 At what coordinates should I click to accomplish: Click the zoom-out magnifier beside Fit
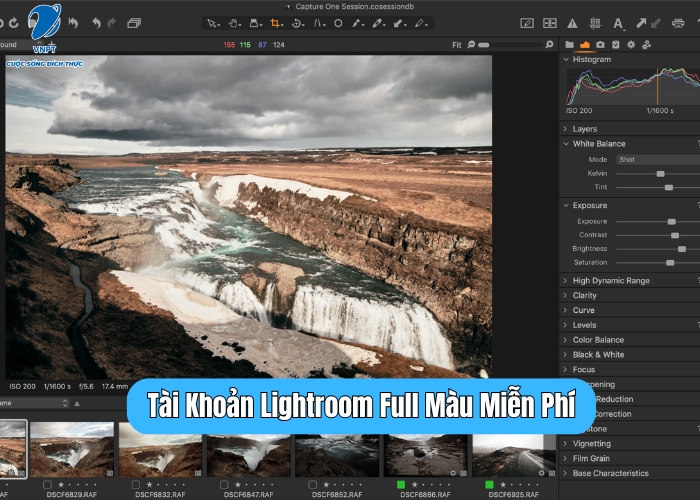471,44
